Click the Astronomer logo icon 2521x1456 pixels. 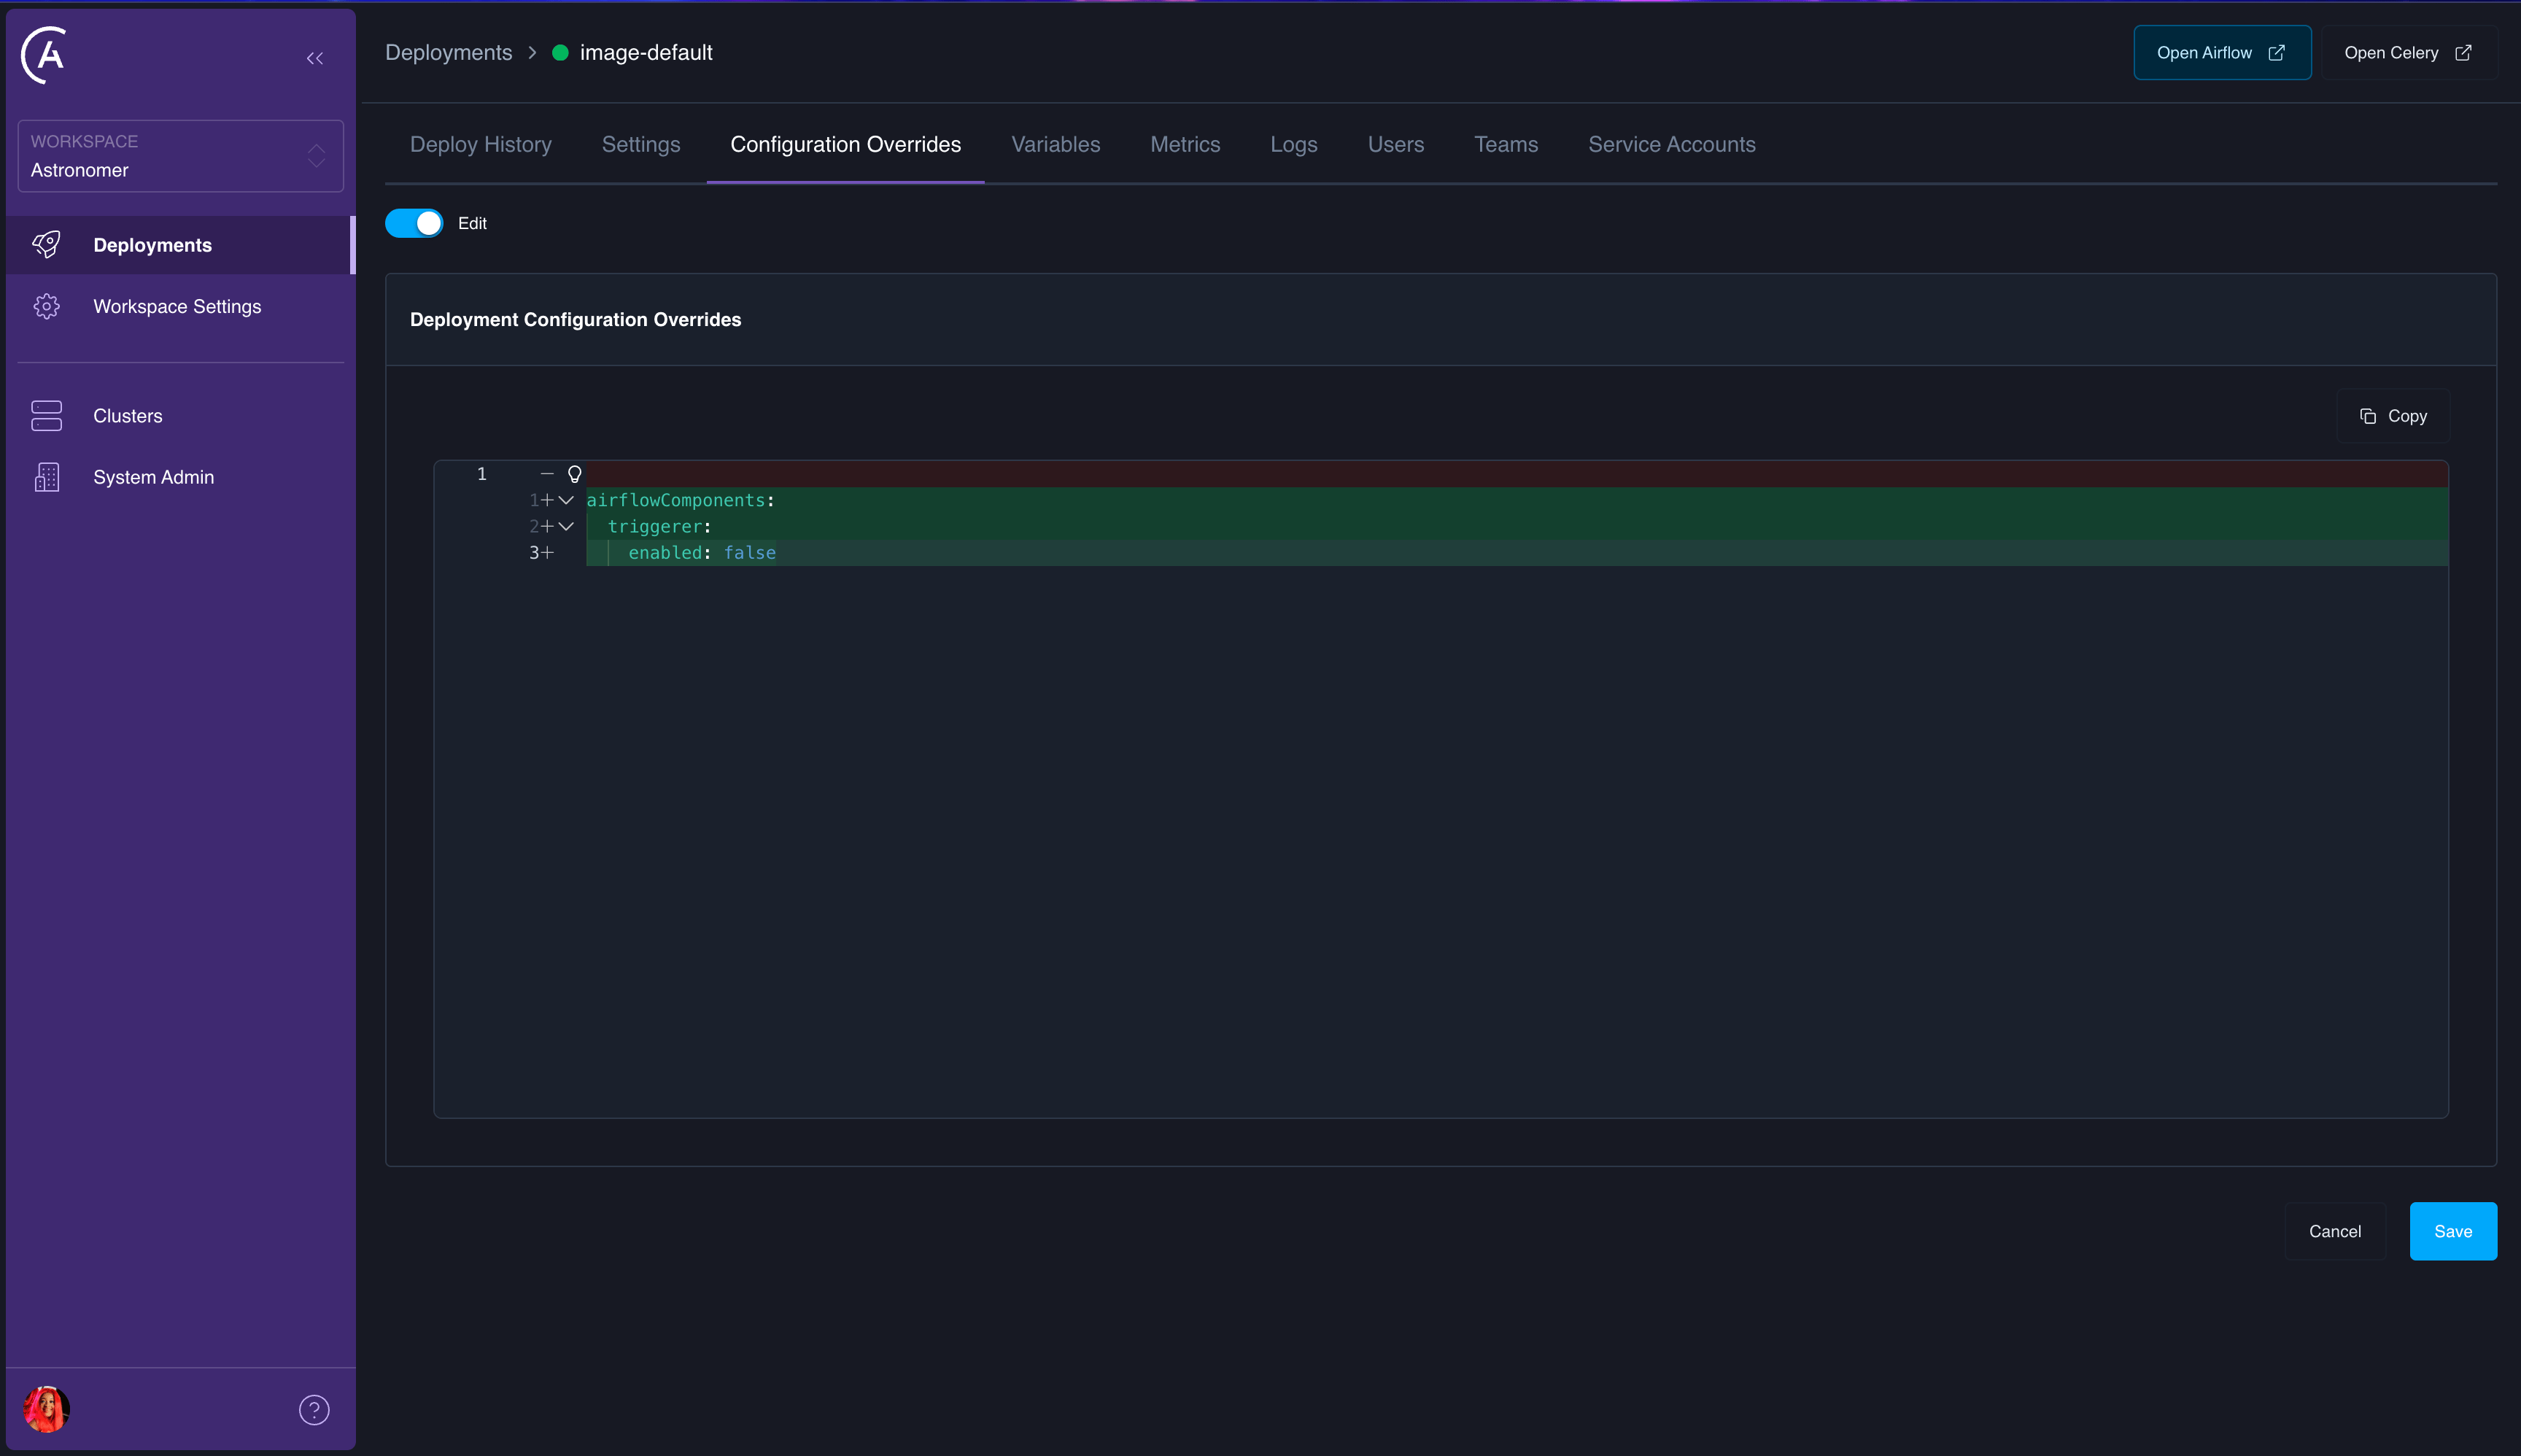click(44, 56)
